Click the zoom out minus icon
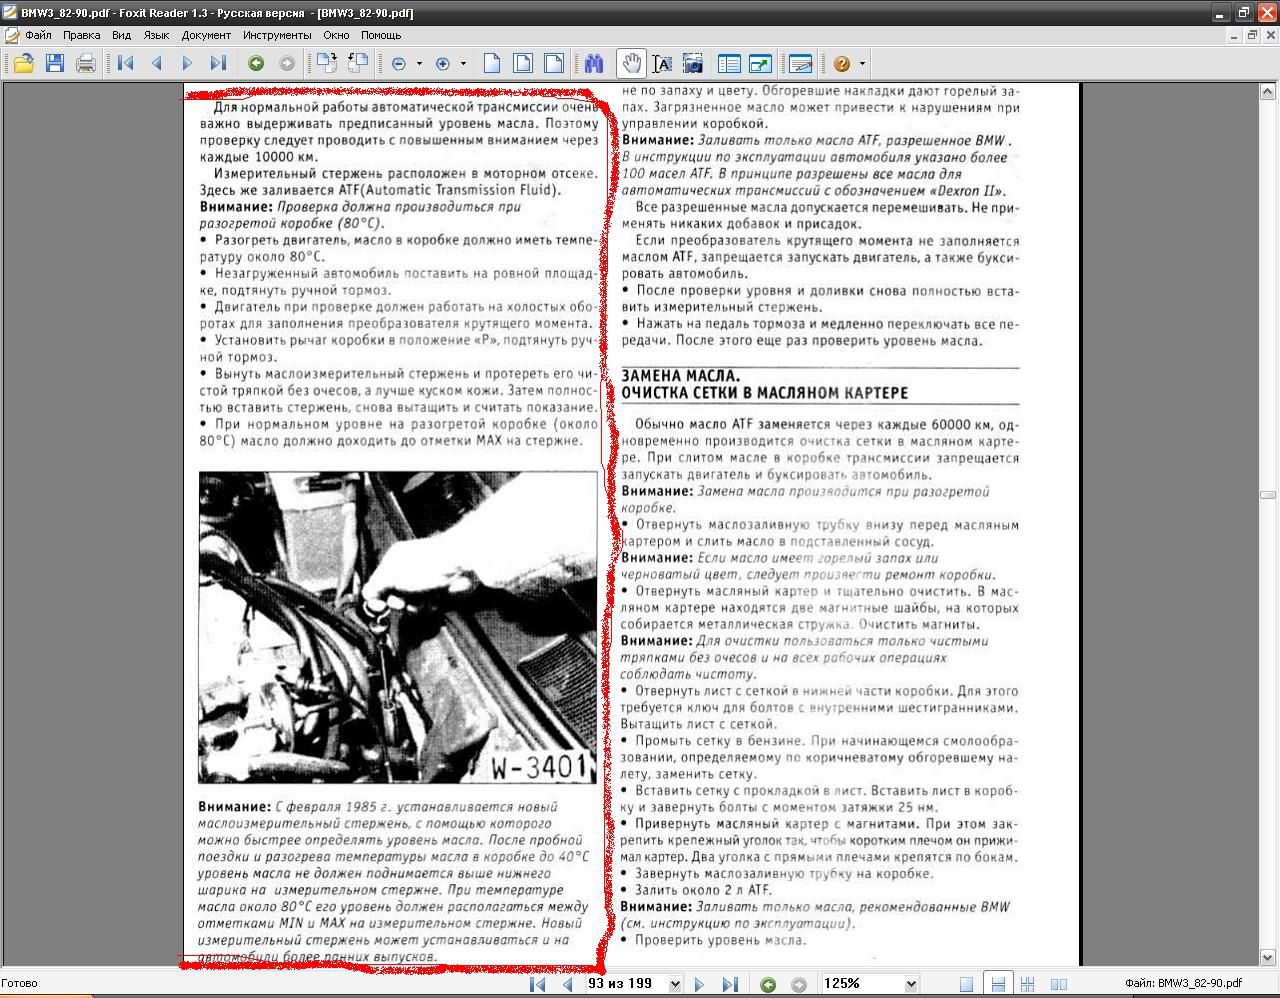 399,64
